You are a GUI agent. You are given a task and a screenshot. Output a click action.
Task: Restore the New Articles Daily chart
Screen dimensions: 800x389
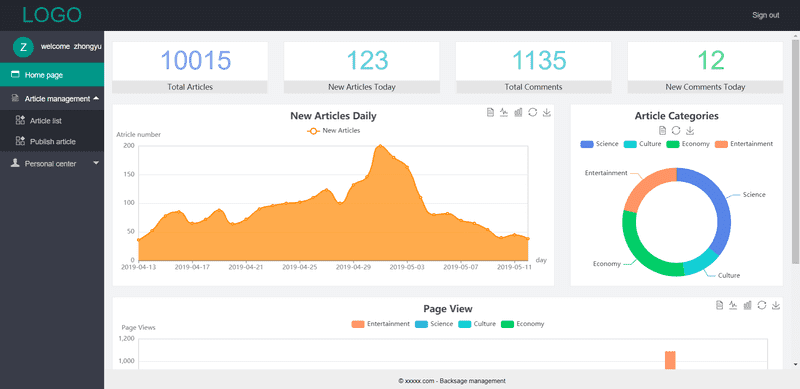(533, 112)
